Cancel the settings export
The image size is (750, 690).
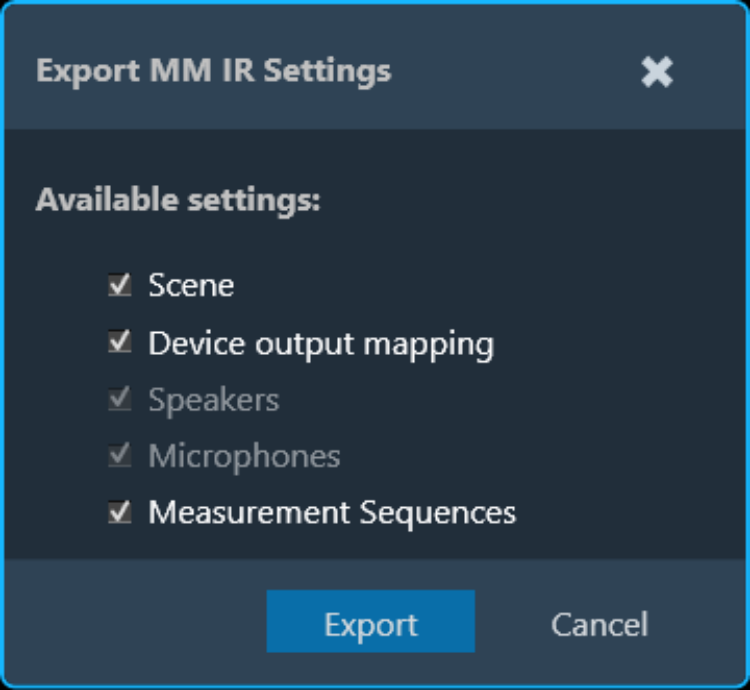click(x=599, y=624)
